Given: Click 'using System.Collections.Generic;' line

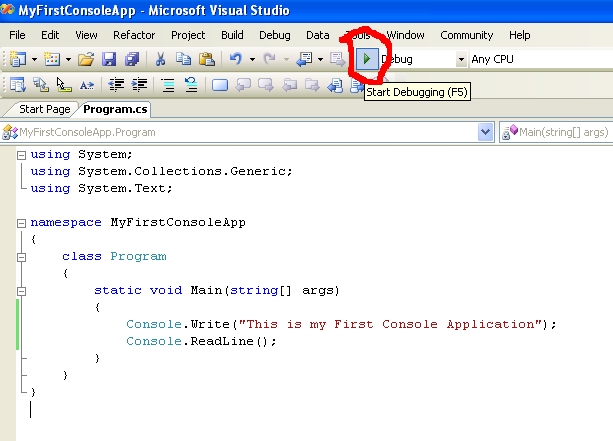Looking at the screenshot, I should [x=161, y=171].
